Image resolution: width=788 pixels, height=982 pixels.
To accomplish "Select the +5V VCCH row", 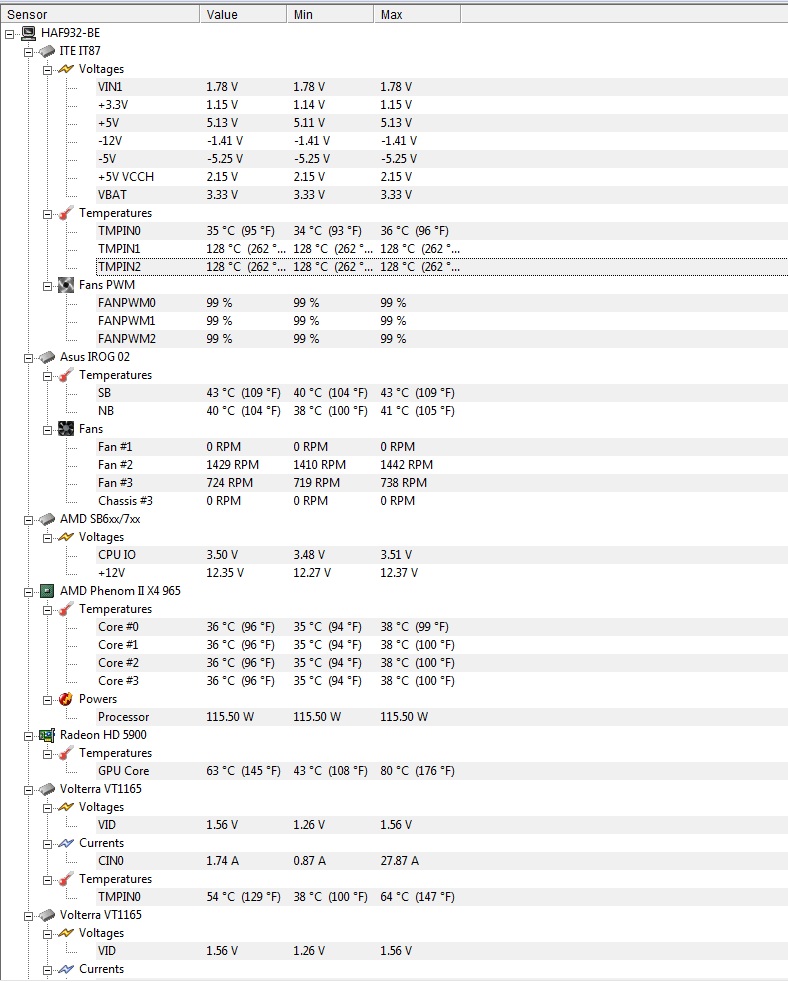I will 442,177.
